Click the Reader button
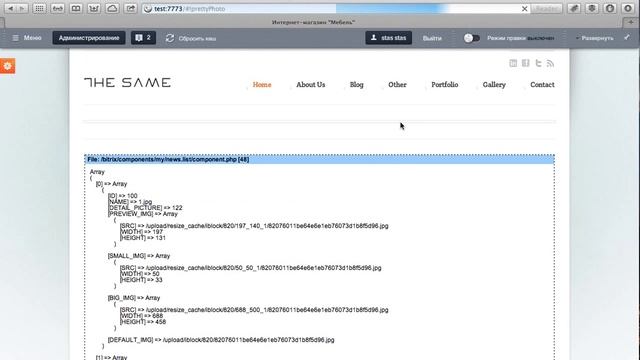 tap(547, 9)
